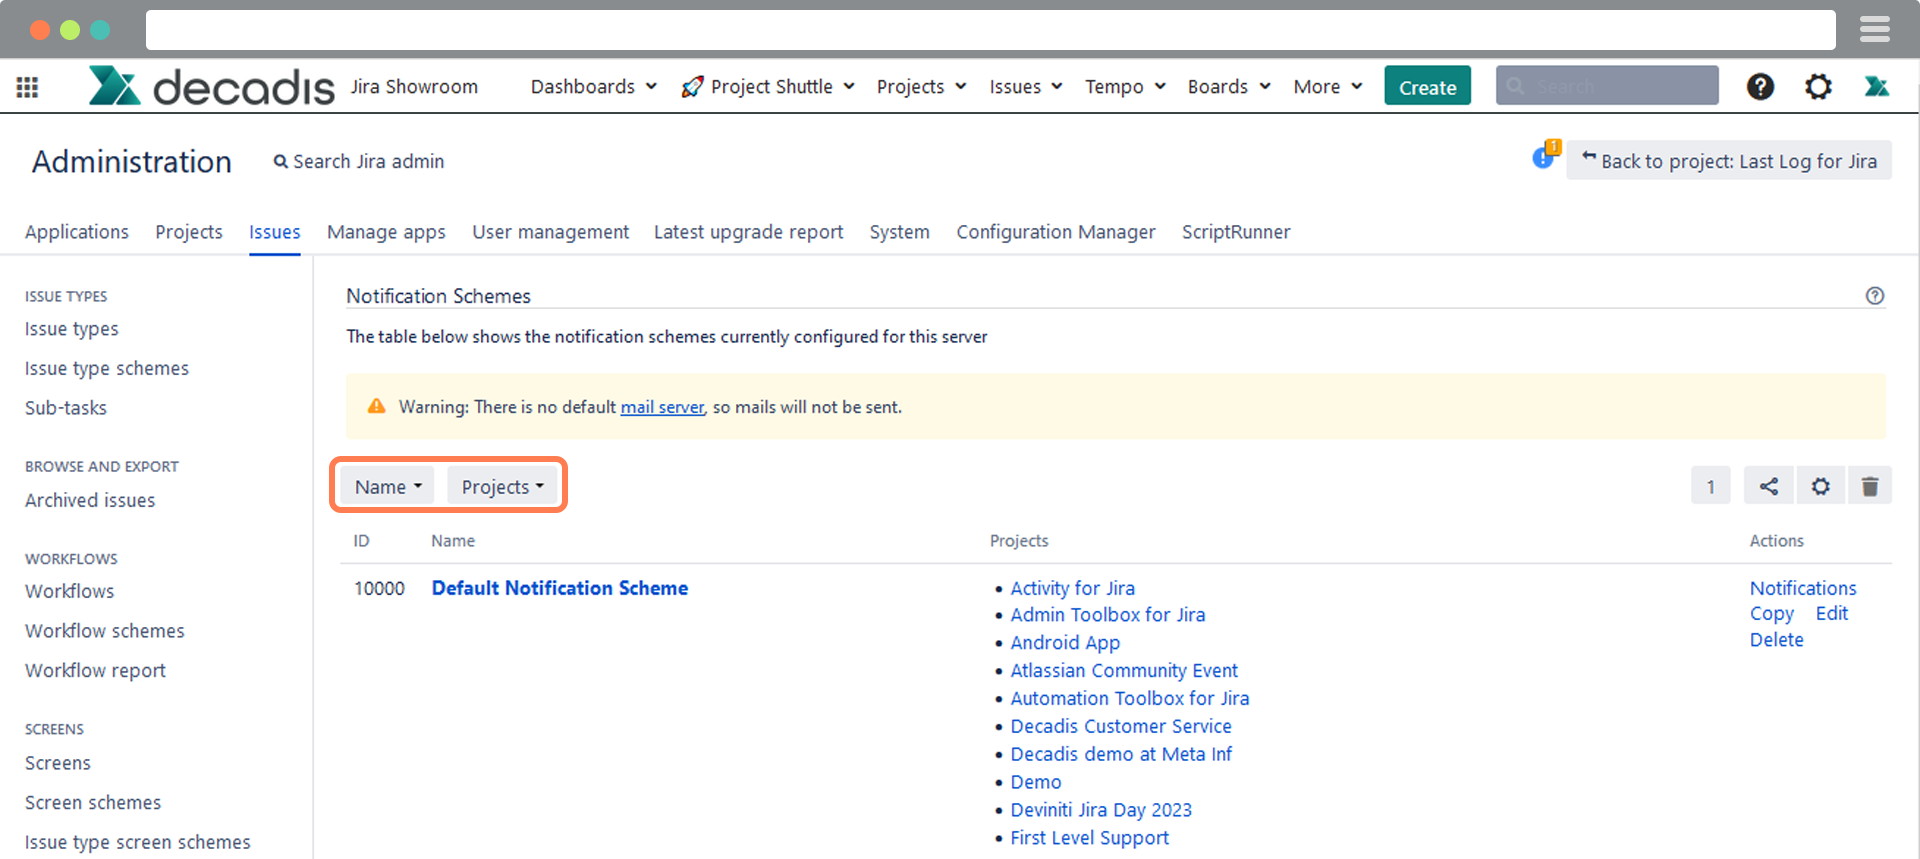
Task: Switch to the ScriptRunner tab
Action: click(1235, 232)
